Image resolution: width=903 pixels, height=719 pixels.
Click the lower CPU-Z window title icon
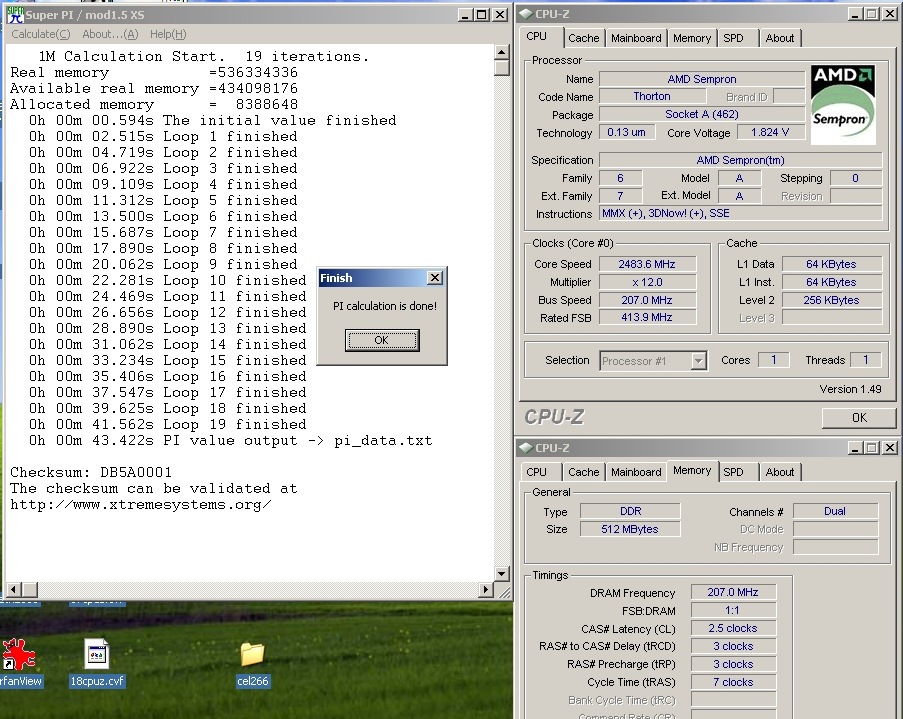pyautogui.click(x=526, y=448)
